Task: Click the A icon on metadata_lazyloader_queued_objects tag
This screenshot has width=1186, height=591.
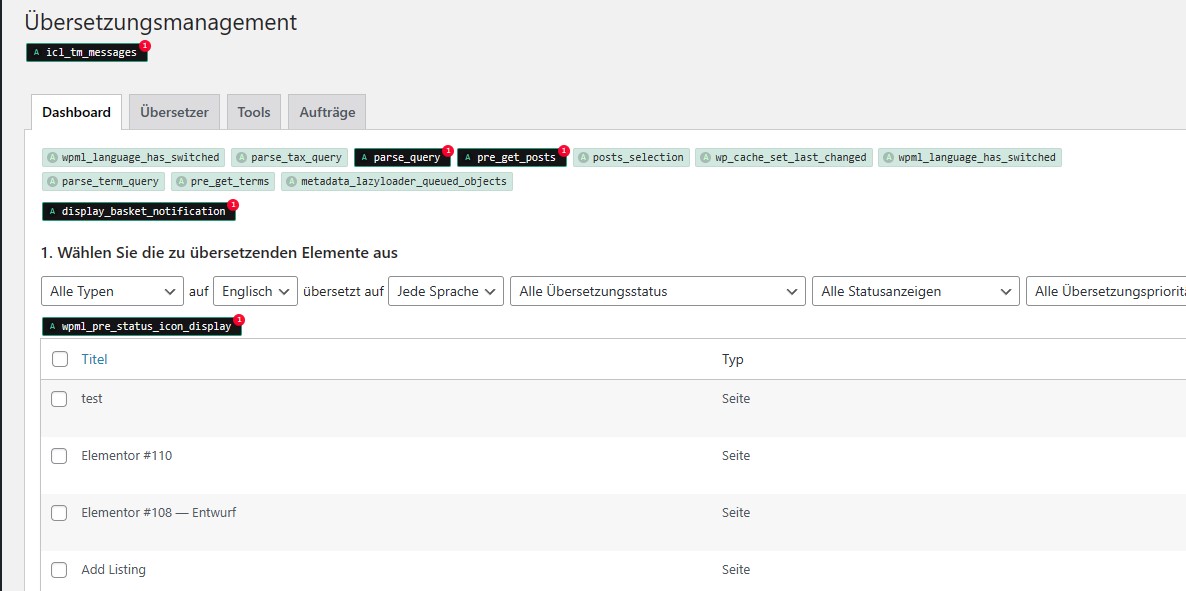Action: coord(292,182)
